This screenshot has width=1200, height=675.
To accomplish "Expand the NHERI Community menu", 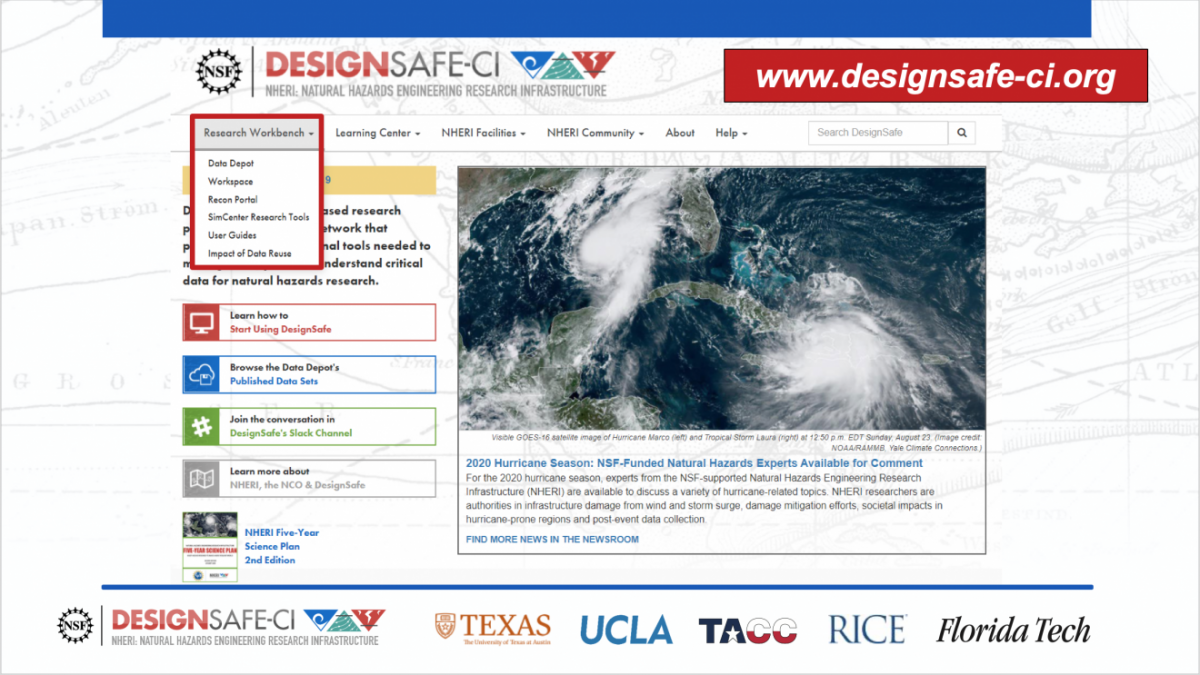I will pyautogui.click(x=595, y=132).
